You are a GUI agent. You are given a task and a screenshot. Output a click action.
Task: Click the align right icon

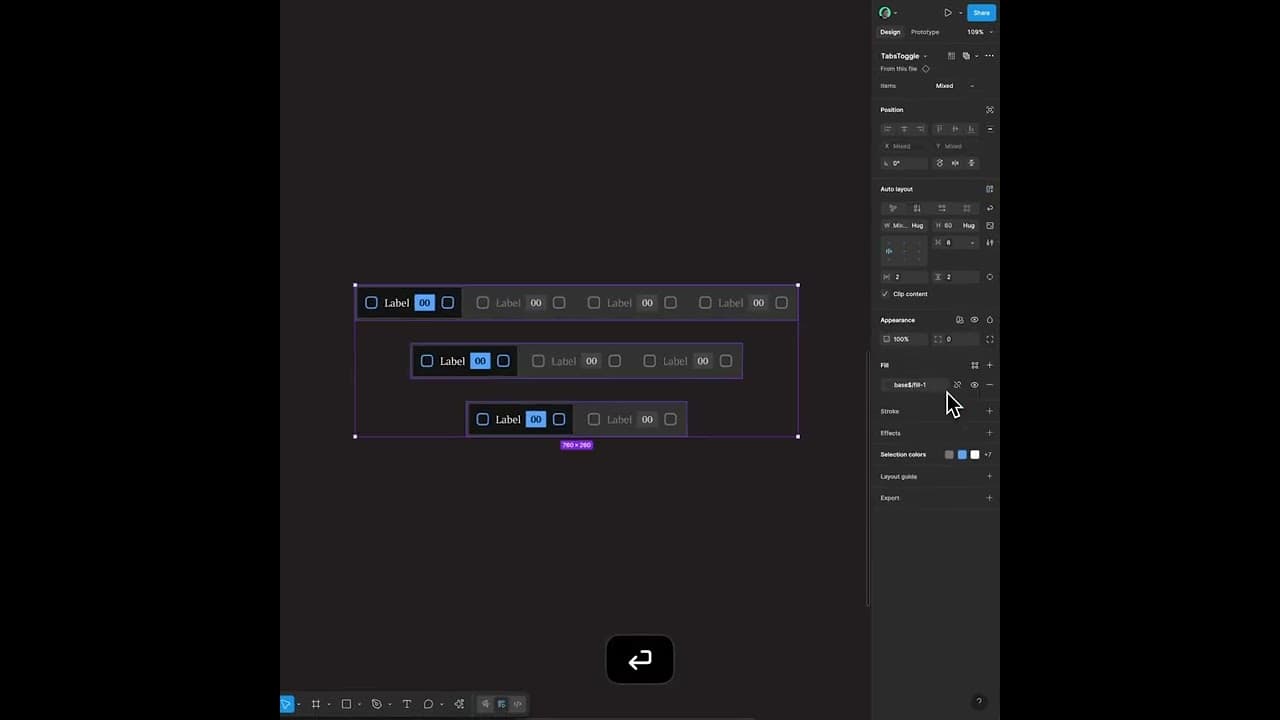point(920,129)
